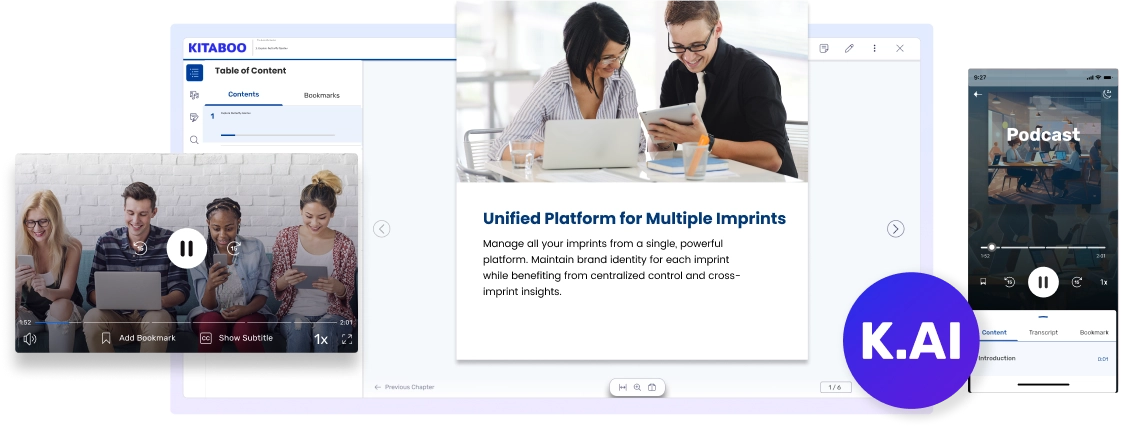Go back with the podcast app arrow
Screen dimensions: 1123x428
point(978,94)
